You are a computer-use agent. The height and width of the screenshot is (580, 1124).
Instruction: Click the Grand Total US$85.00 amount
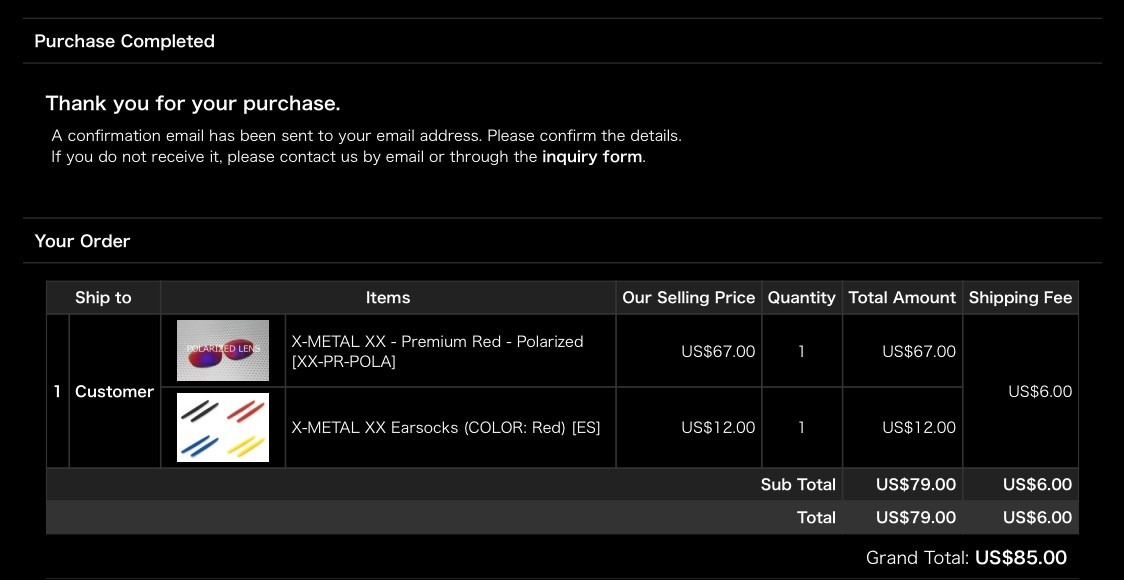click(x=1020, y=558)
